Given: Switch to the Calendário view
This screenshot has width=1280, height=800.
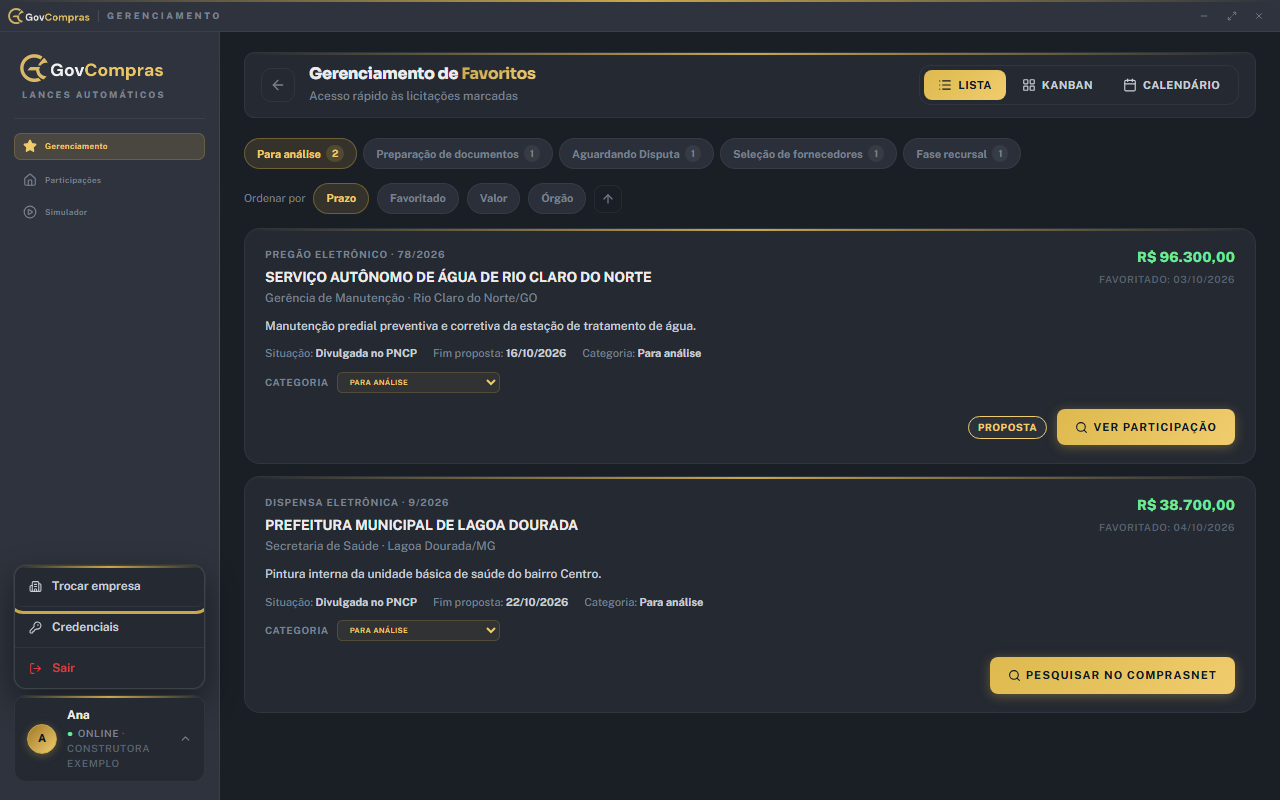Looking at the screenshot, I should [1171, 85].
